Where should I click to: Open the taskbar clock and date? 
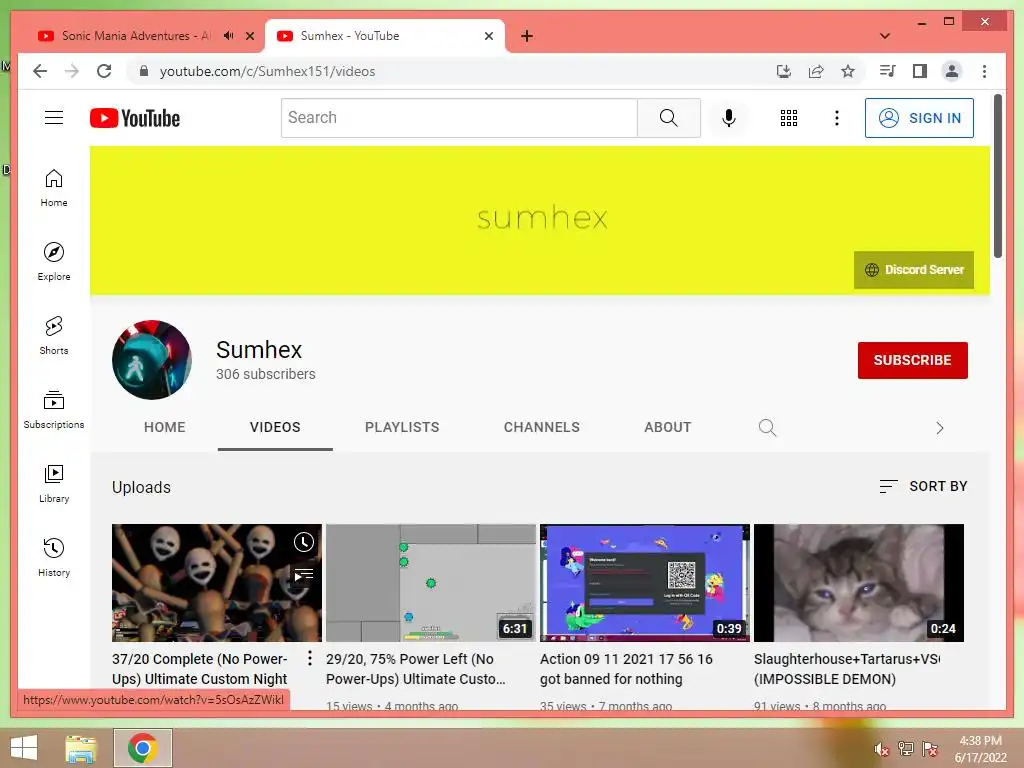(980, 749)
